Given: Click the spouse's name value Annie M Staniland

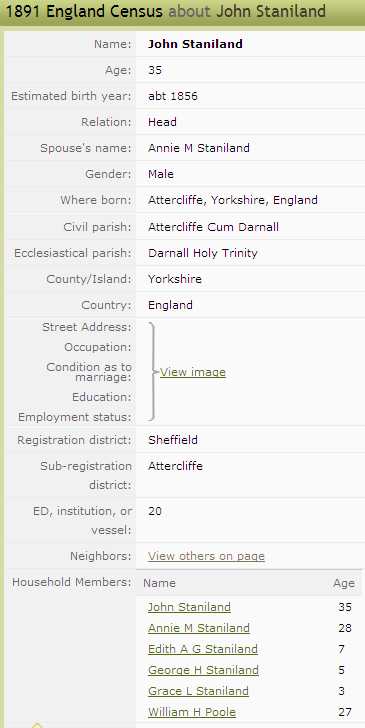Looking at the screenshot, I should point(199,148).
